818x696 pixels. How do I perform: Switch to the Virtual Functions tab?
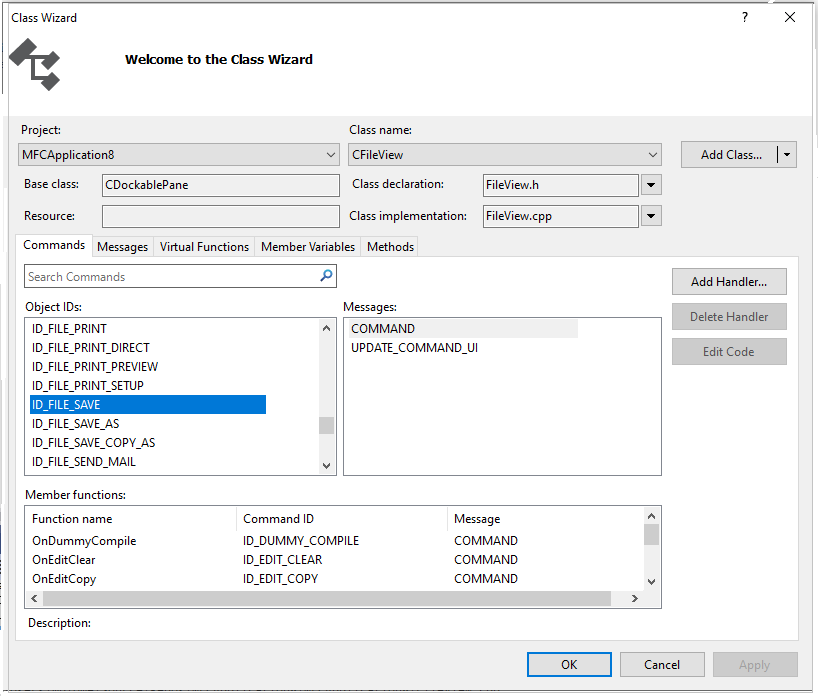pos(204,247)
